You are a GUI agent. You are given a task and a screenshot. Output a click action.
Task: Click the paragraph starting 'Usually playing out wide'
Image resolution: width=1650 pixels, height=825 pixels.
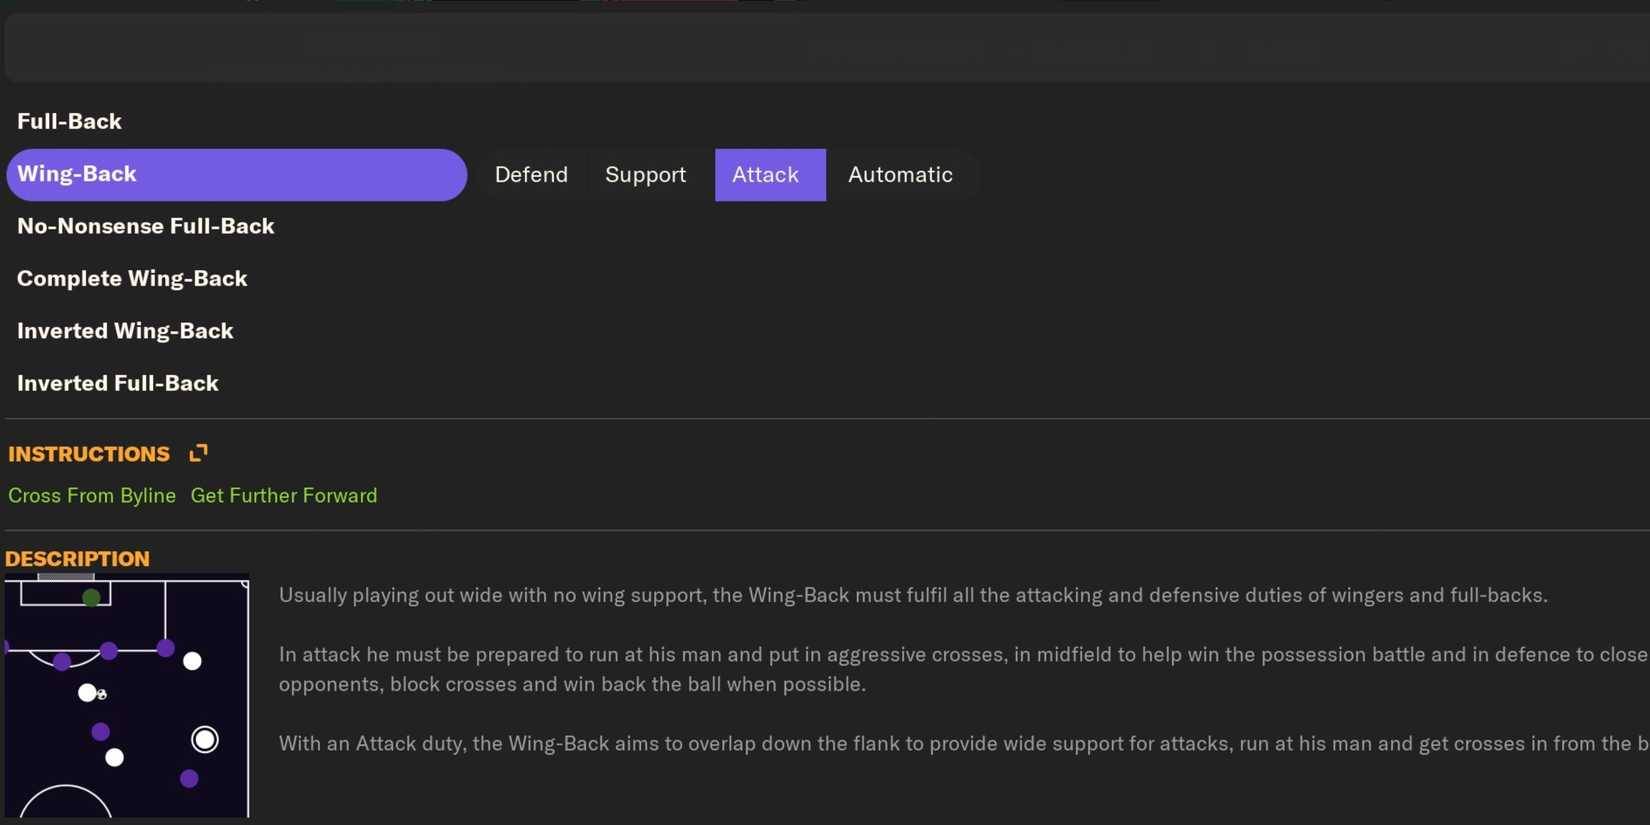tap(912, 595)
